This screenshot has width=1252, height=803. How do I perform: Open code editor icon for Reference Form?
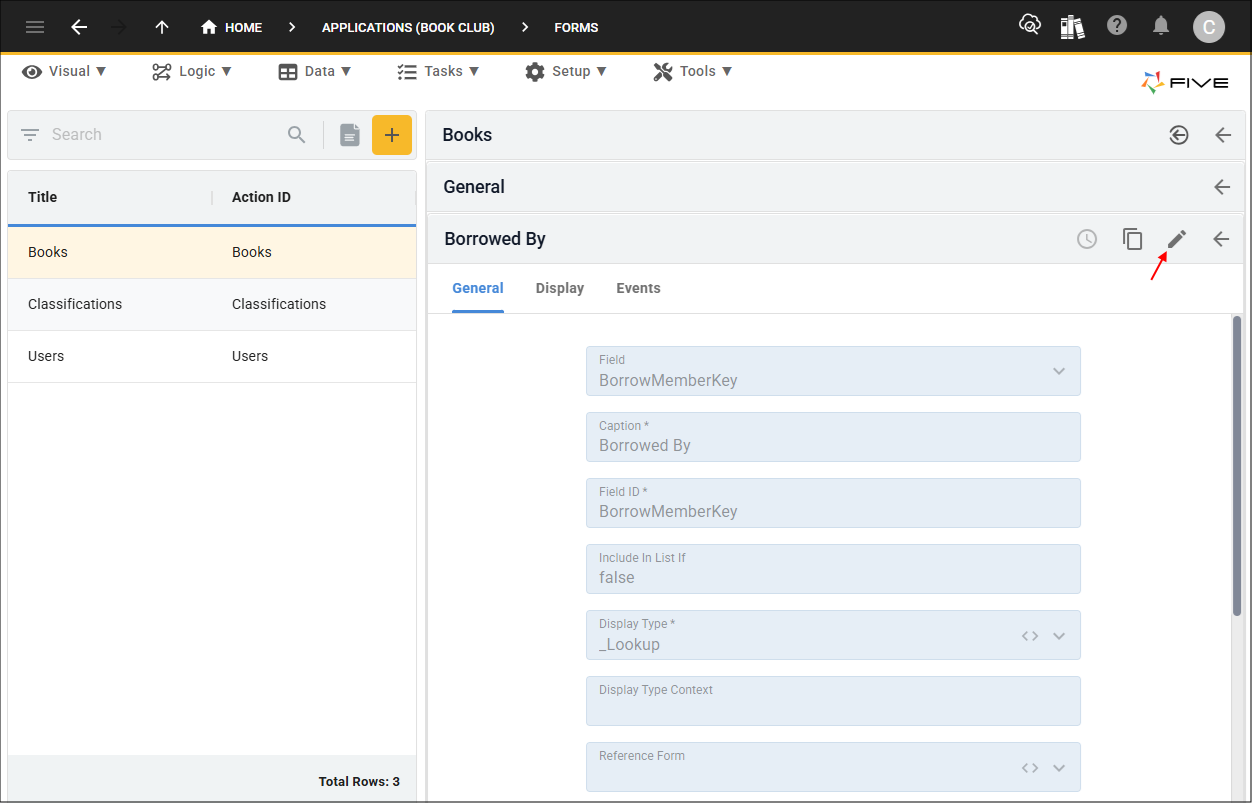1030,768
